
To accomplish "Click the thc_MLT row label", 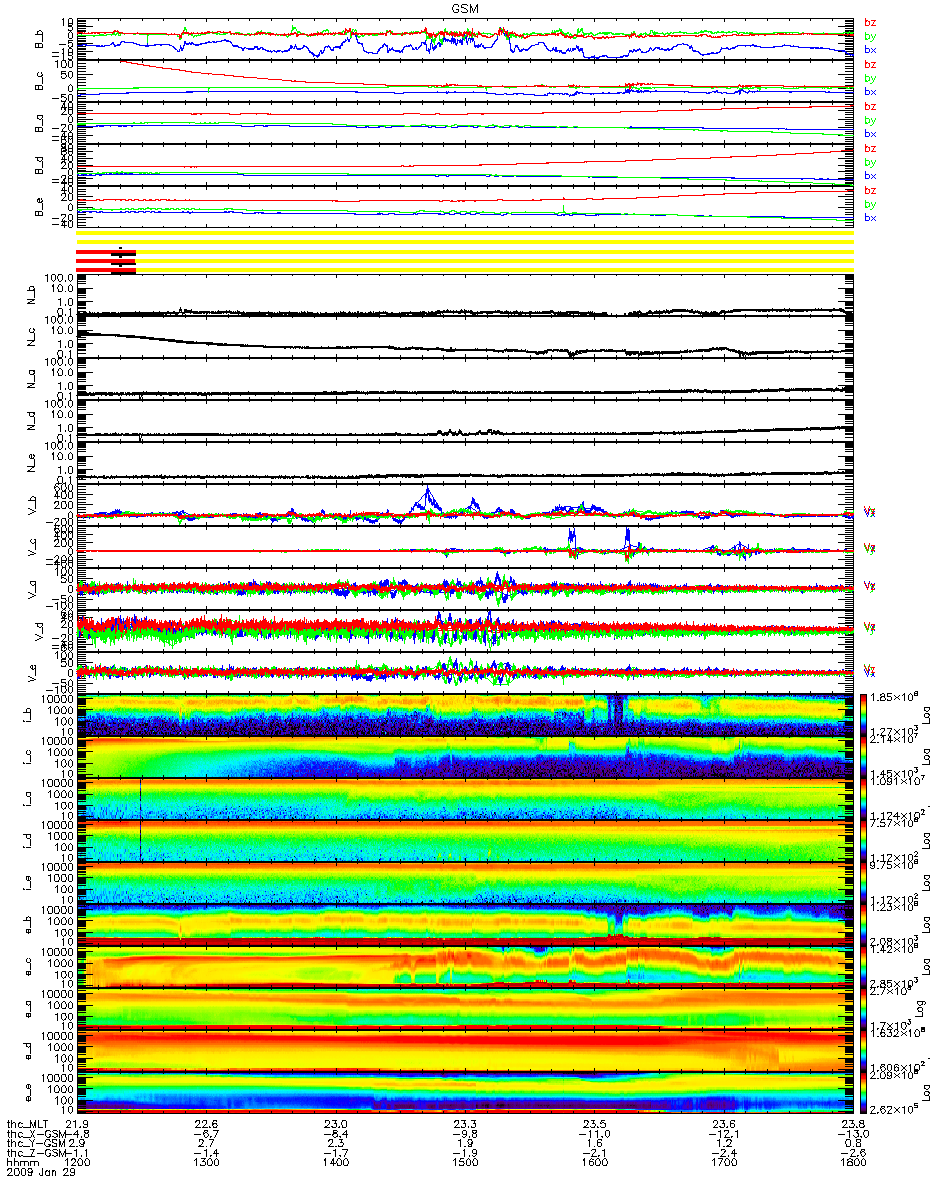I will [26, 1123].
